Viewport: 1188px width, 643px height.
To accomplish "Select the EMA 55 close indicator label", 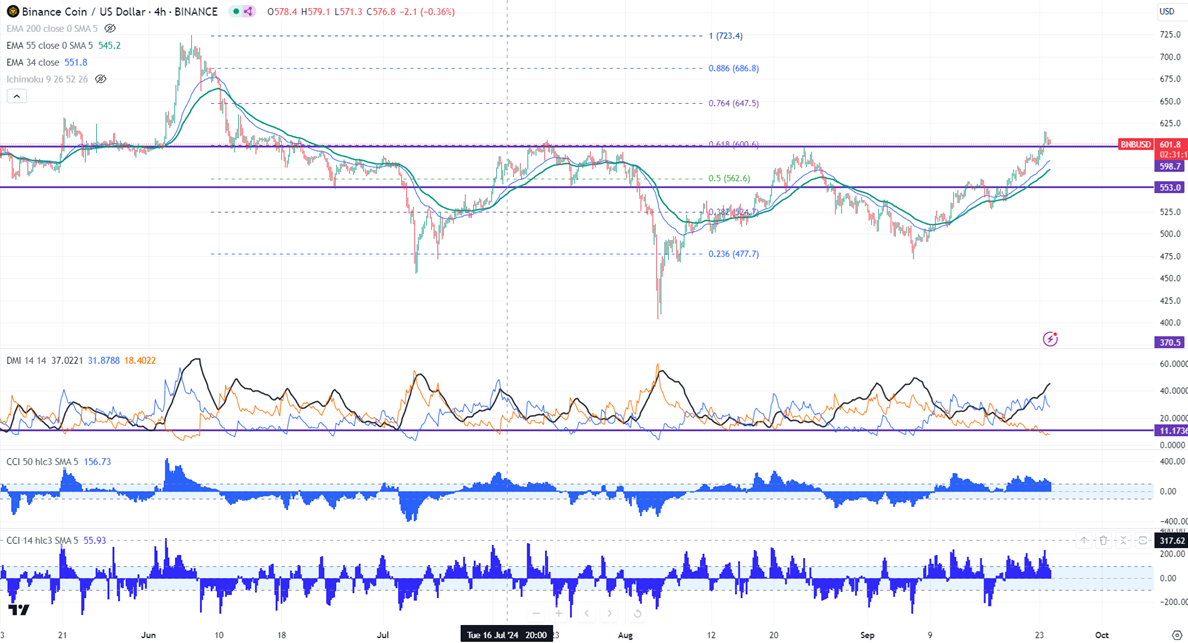I will point(50,45).
